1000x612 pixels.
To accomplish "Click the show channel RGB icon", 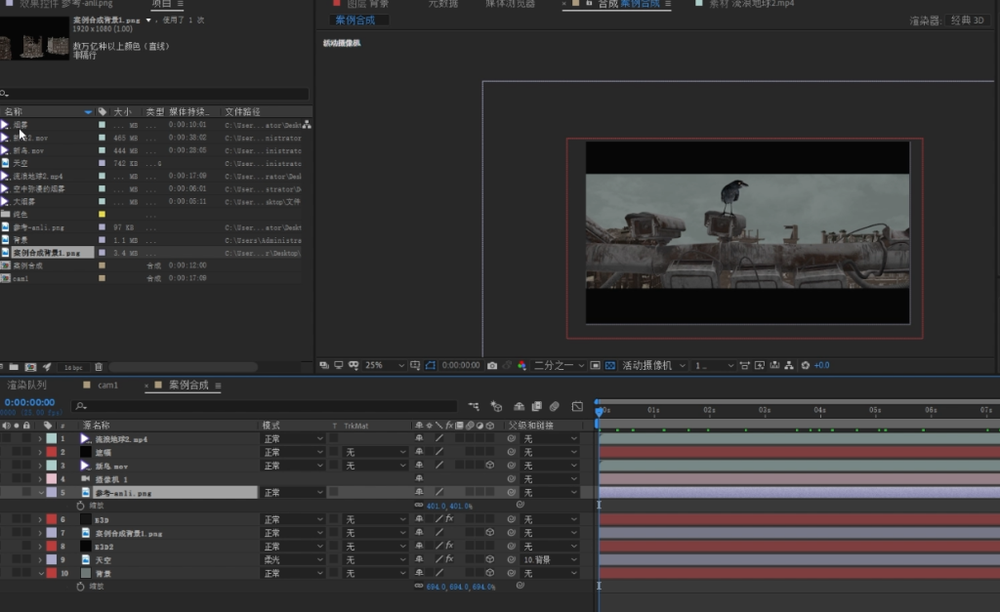I will coord(521,366).
